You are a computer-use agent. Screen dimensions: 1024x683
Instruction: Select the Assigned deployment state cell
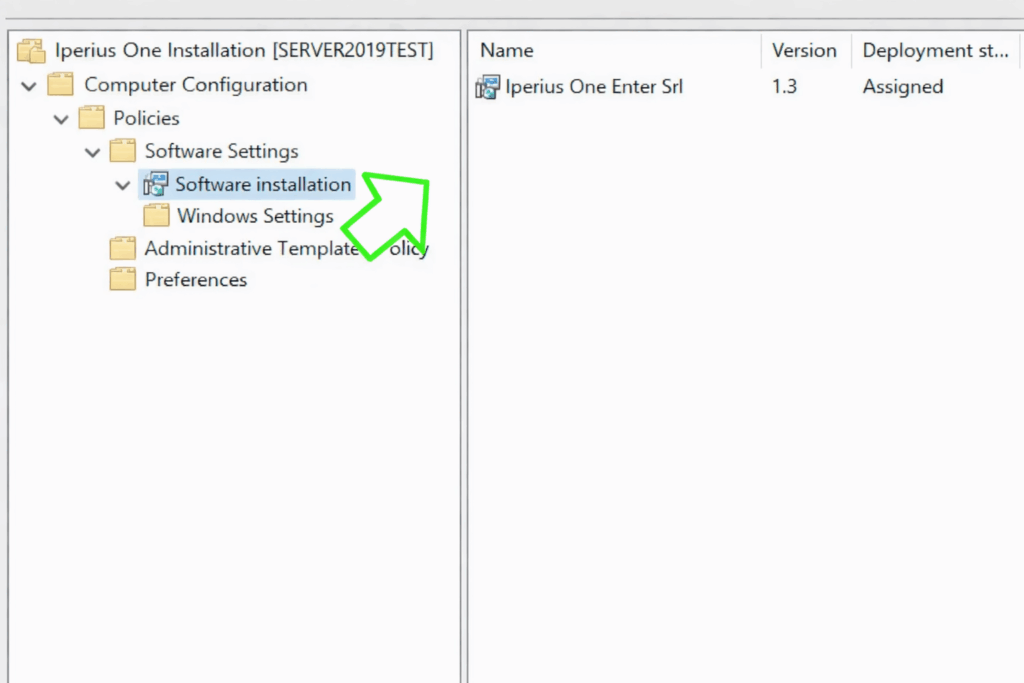[902, 87]
